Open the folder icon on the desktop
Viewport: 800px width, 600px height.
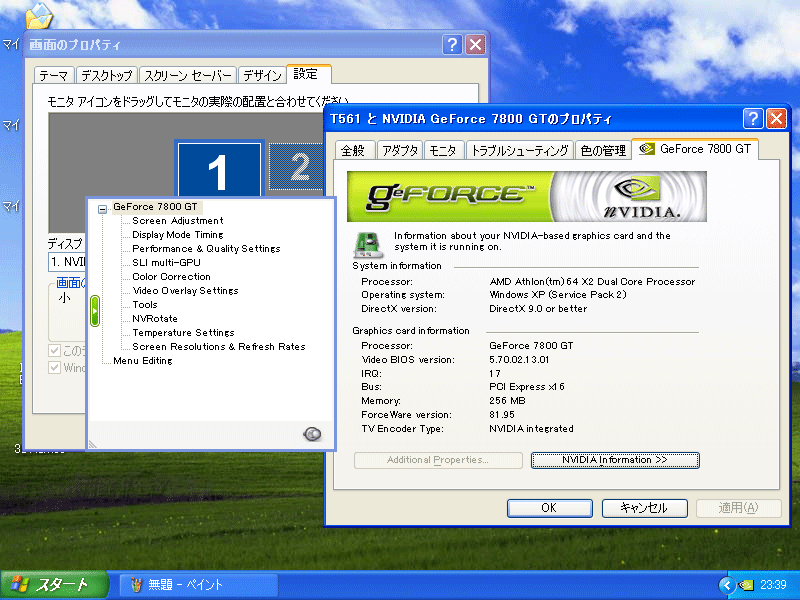(x=39, y=15)
